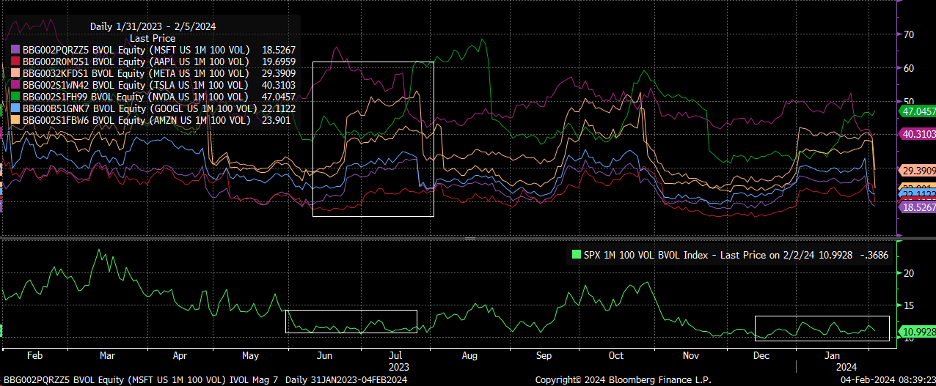Click the legend value 19.6959 for AAPL
Screen dimensions: 936x386
(x=279, y=61)
